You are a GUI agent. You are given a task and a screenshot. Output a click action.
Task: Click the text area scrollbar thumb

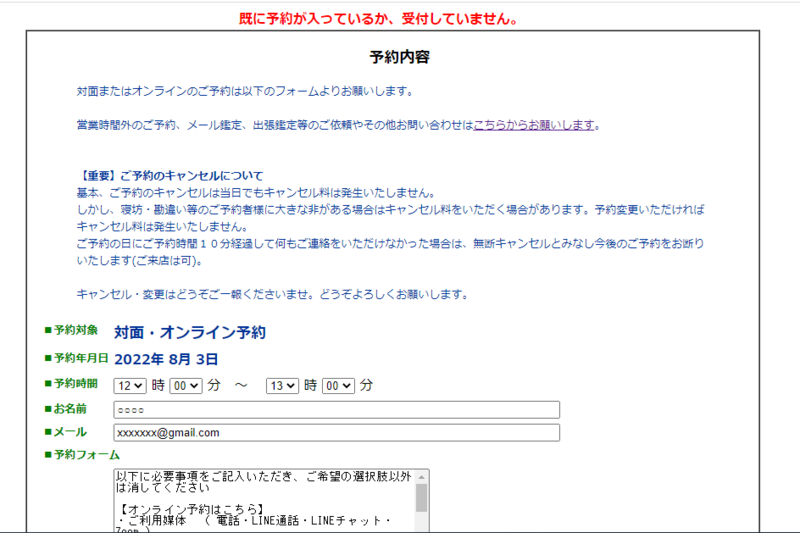pos(421,499)
